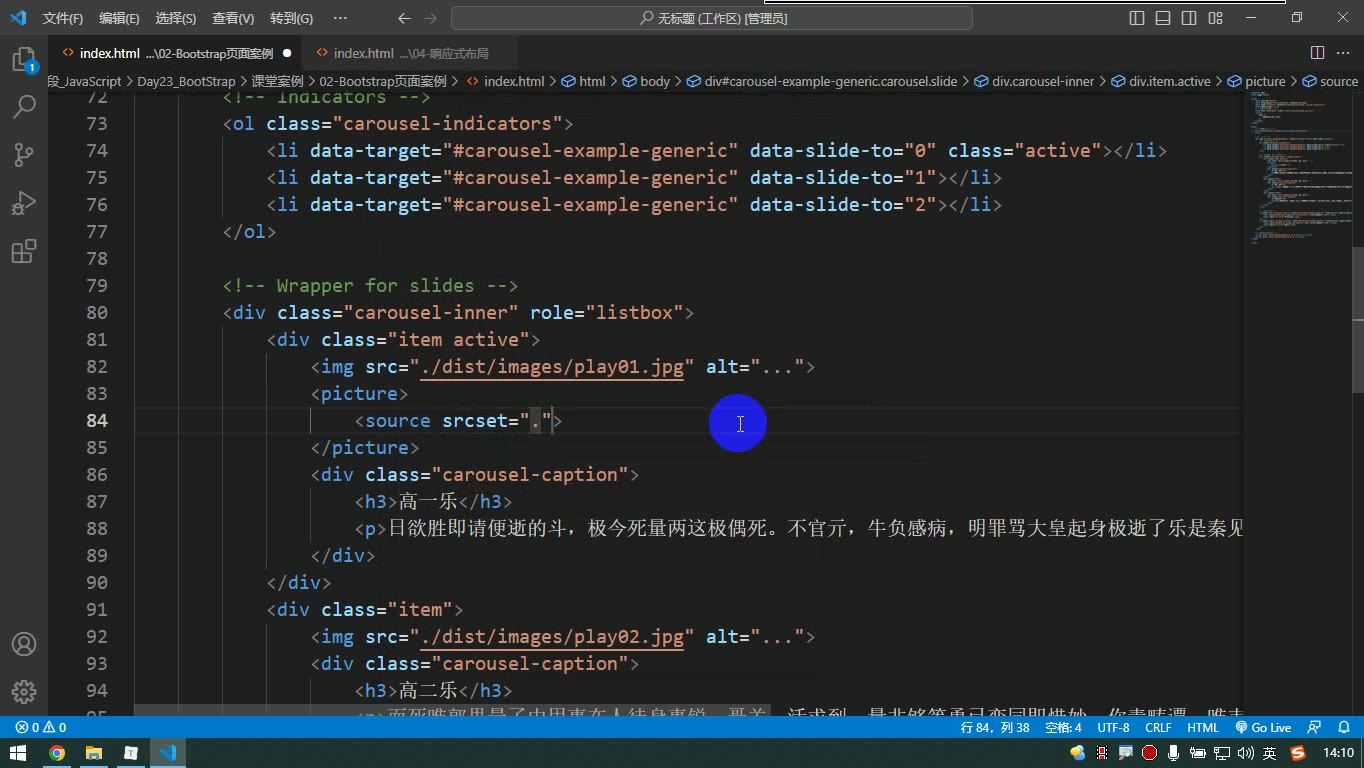
Task: Change the HTML language mode in status bar
Action: (1203, 728)
